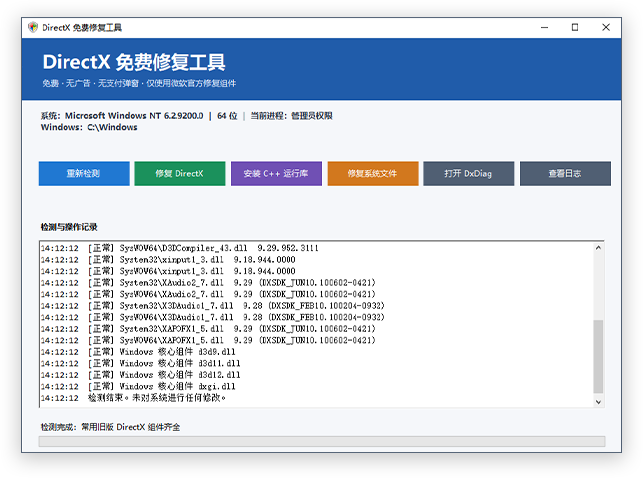This screenshot has height=478, width=643.
Task: Click the DirectX 免费修复工具 banner heading
Action: [134, 62]
